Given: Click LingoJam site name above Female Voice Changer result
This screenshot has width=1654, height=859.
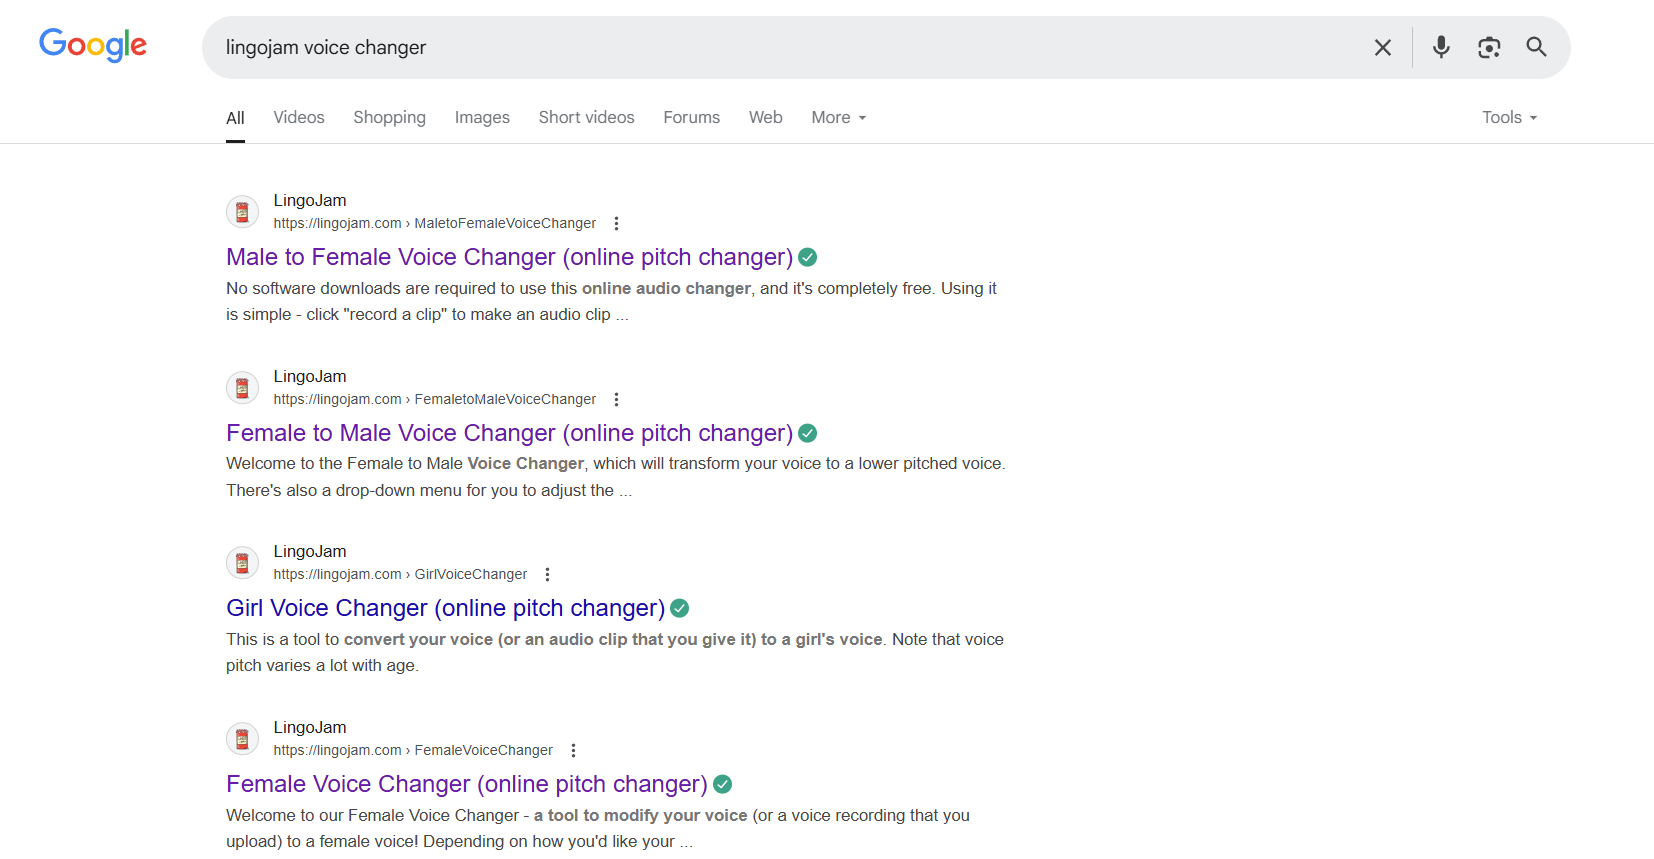Looking at the screenshot, I should [310, 728].
